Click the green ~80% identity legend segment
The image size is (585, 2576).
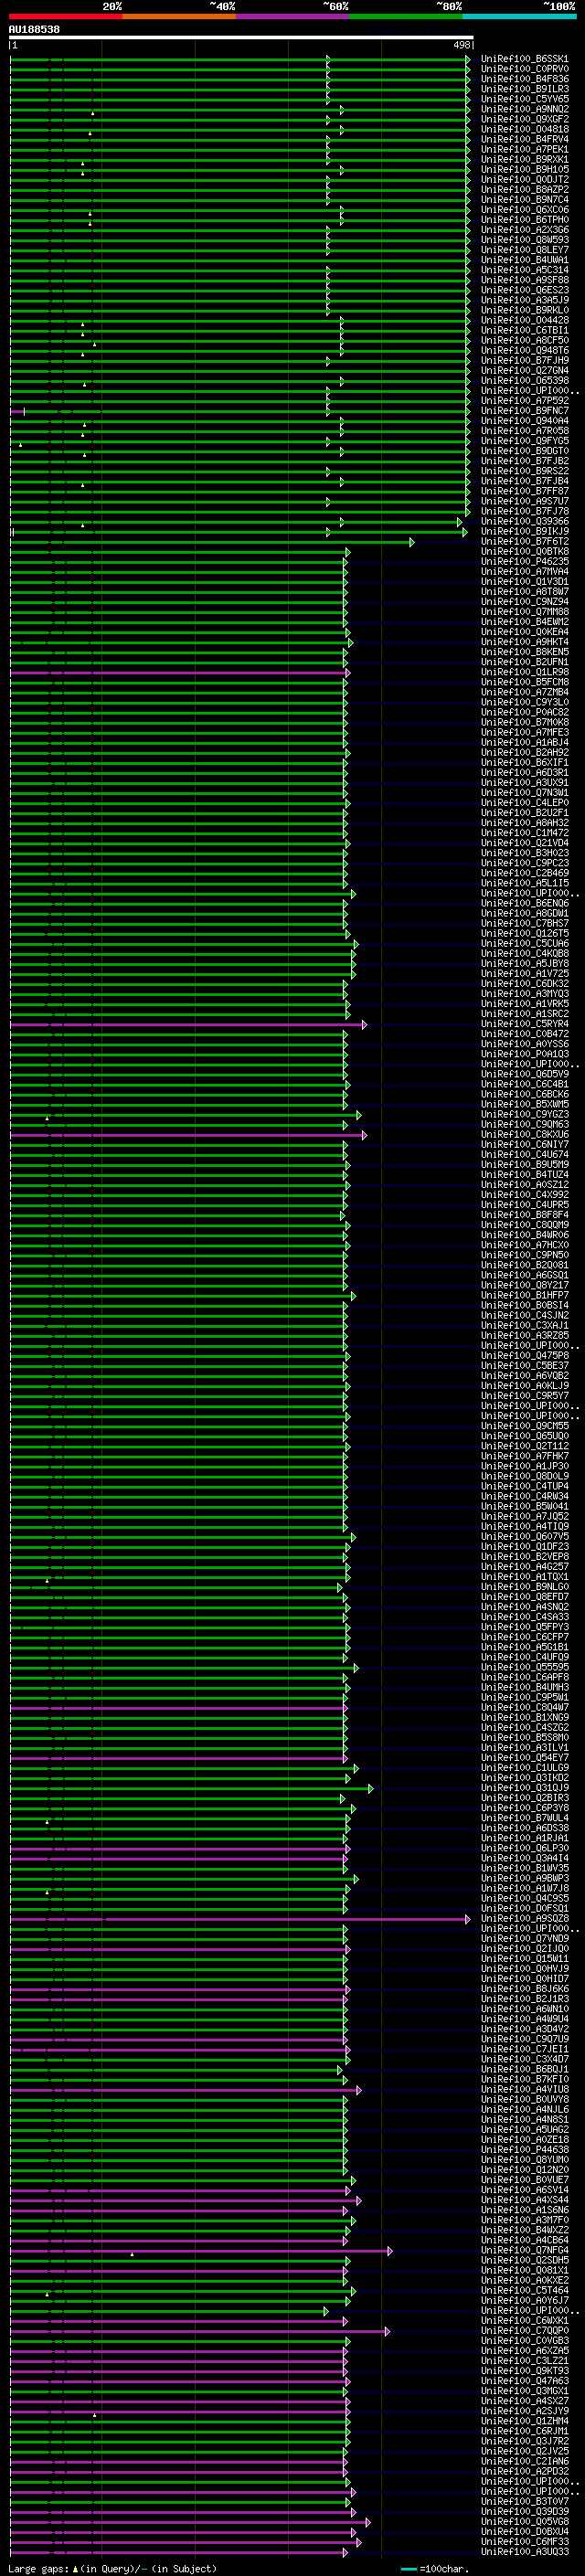pyautogui.click(x=406, y=16)
